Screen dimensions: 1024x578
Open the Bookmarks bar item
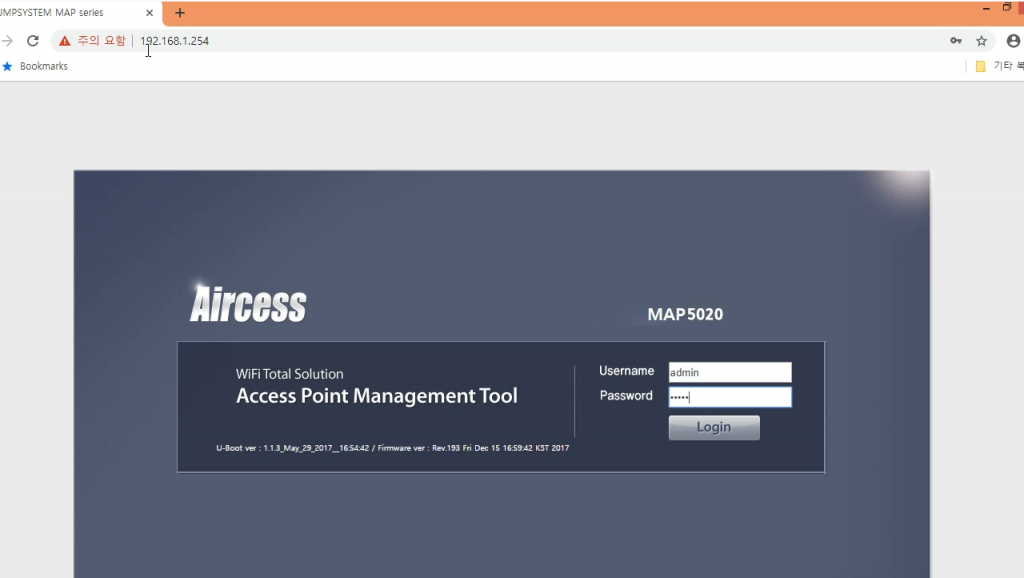tap(35, 66)
